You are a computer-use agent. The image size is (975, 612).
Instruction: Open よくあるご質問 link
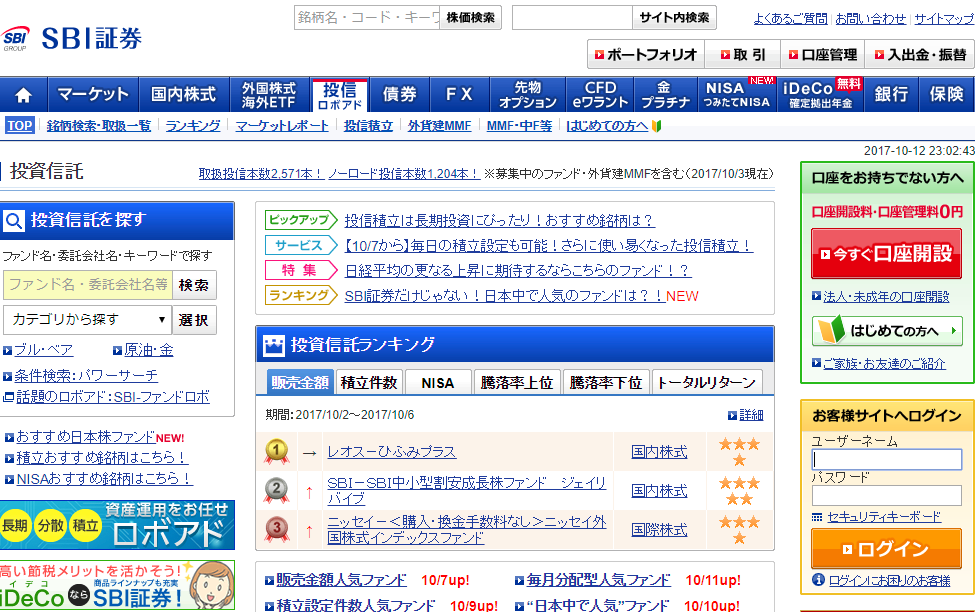point(790,19)
